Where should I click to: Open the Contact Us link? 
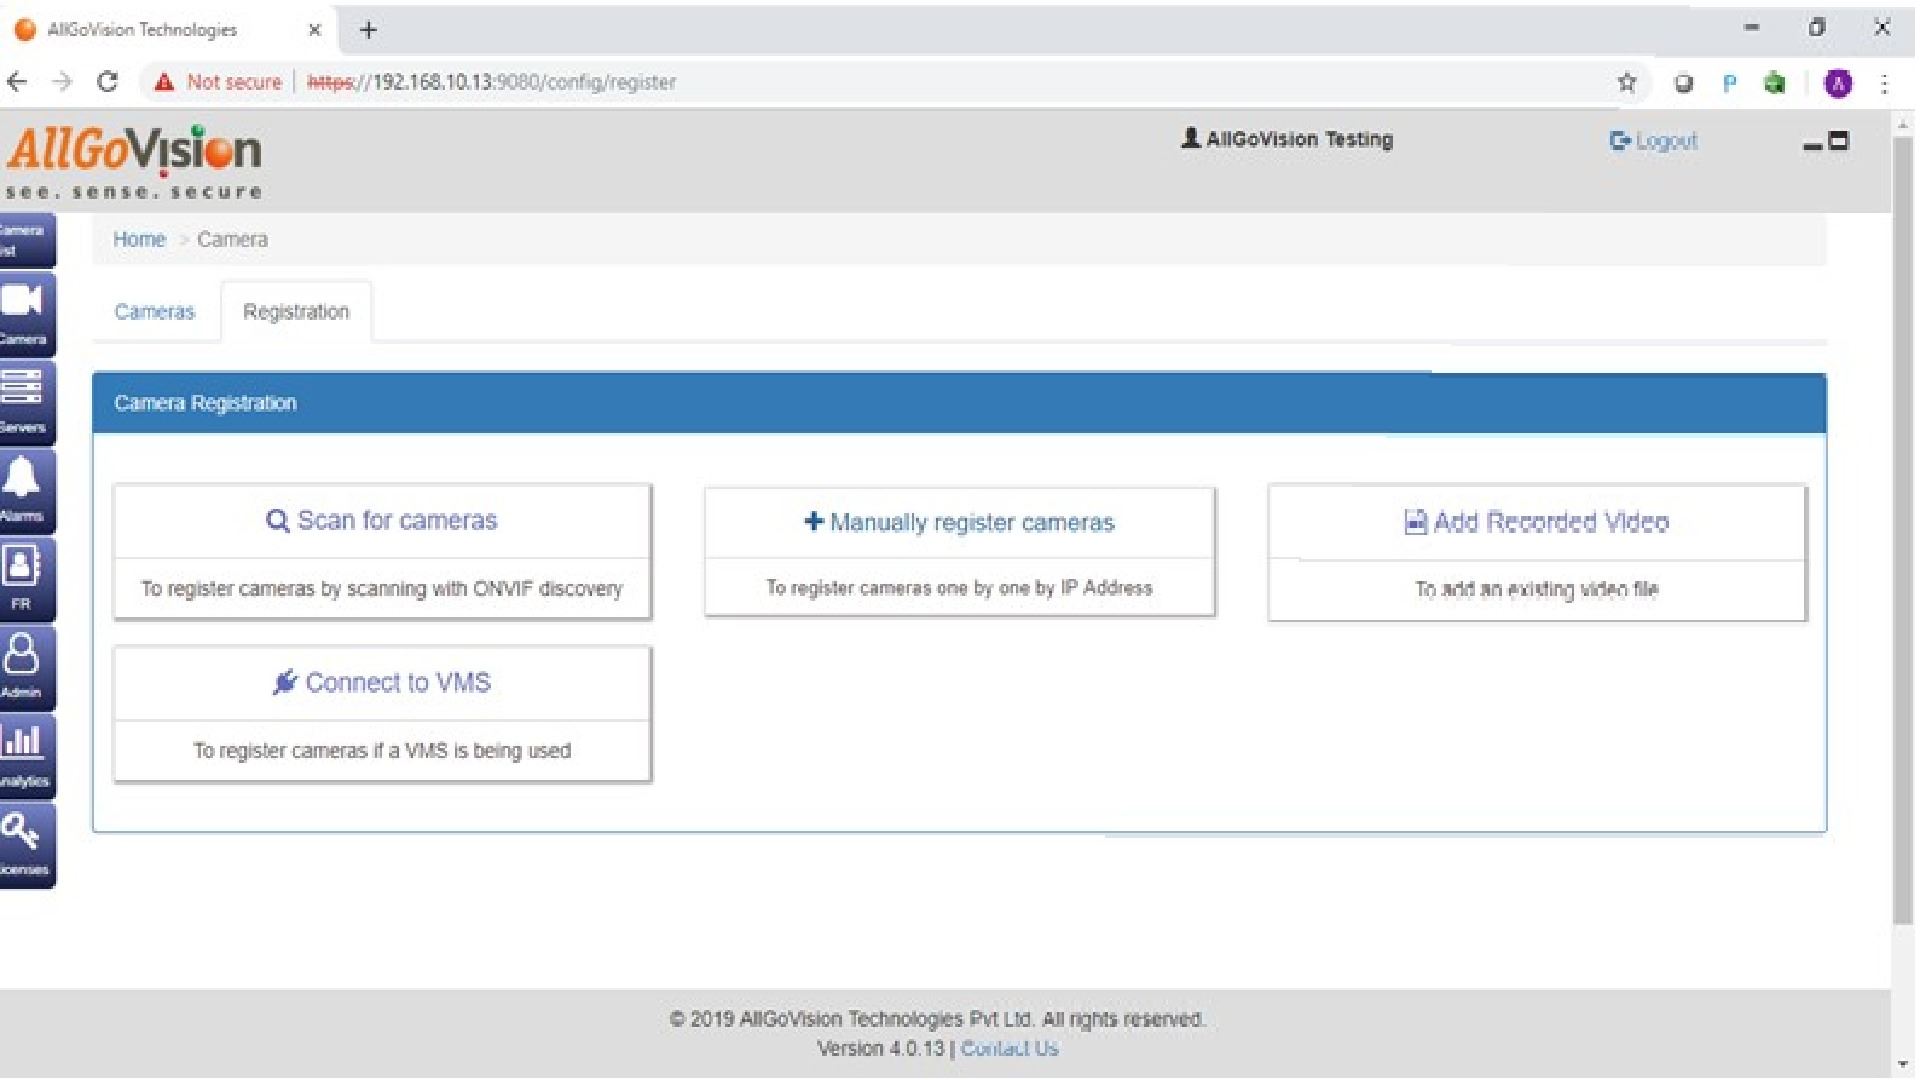coord(1009,1049)
